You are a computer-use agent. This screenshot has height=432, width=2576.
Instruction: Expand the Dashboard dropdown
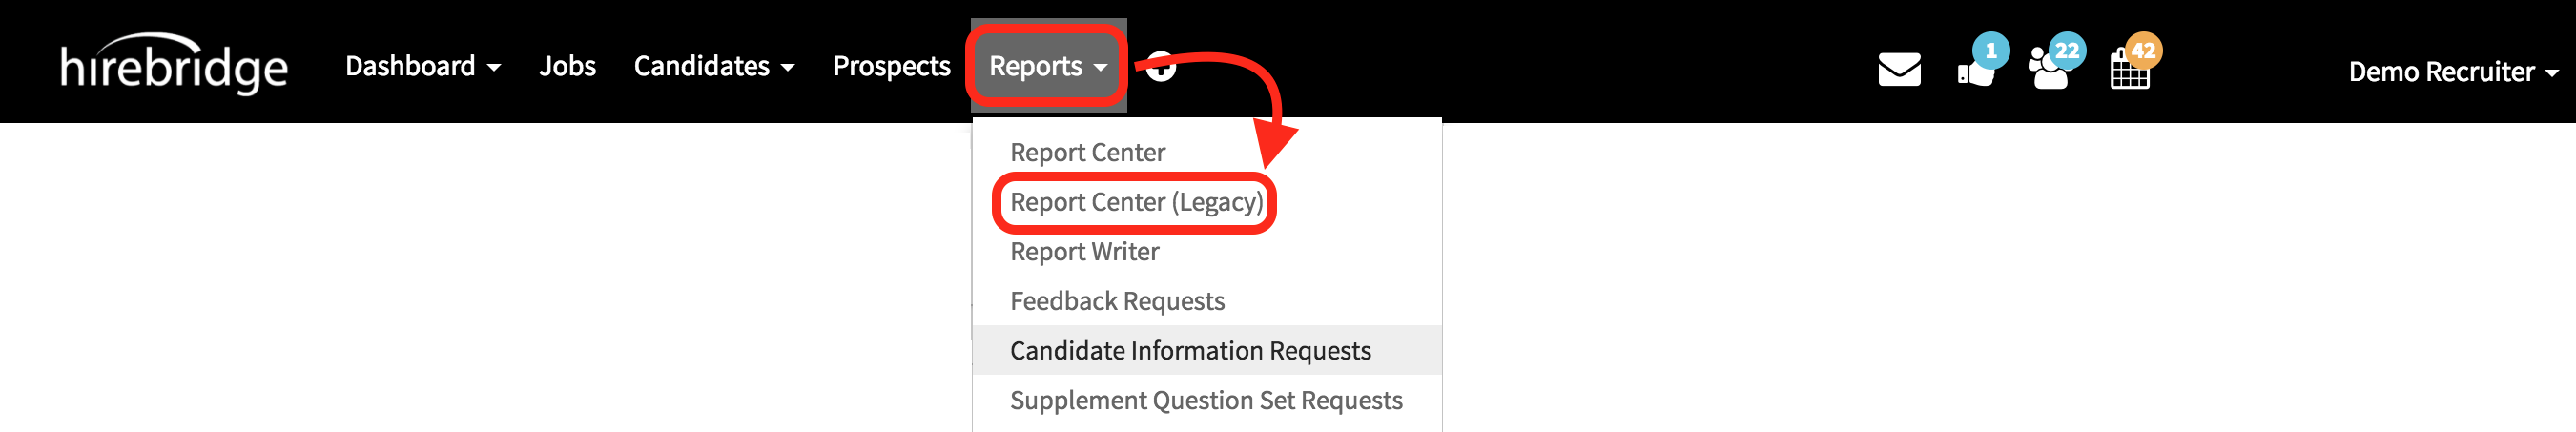422,66
